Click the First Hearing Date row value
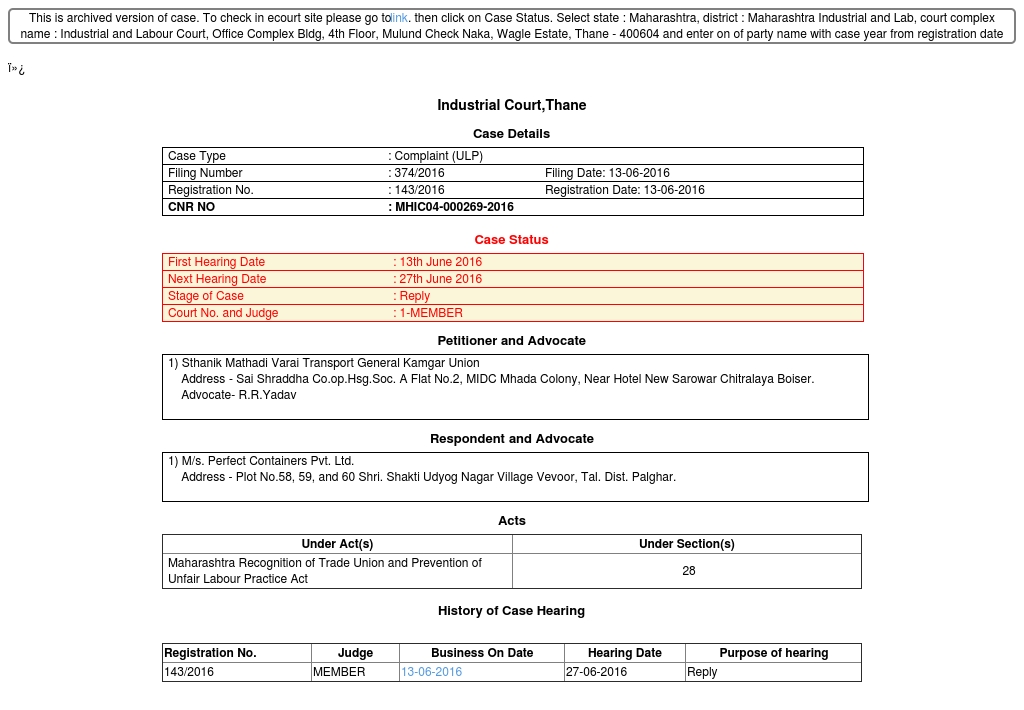 point(440,262)
